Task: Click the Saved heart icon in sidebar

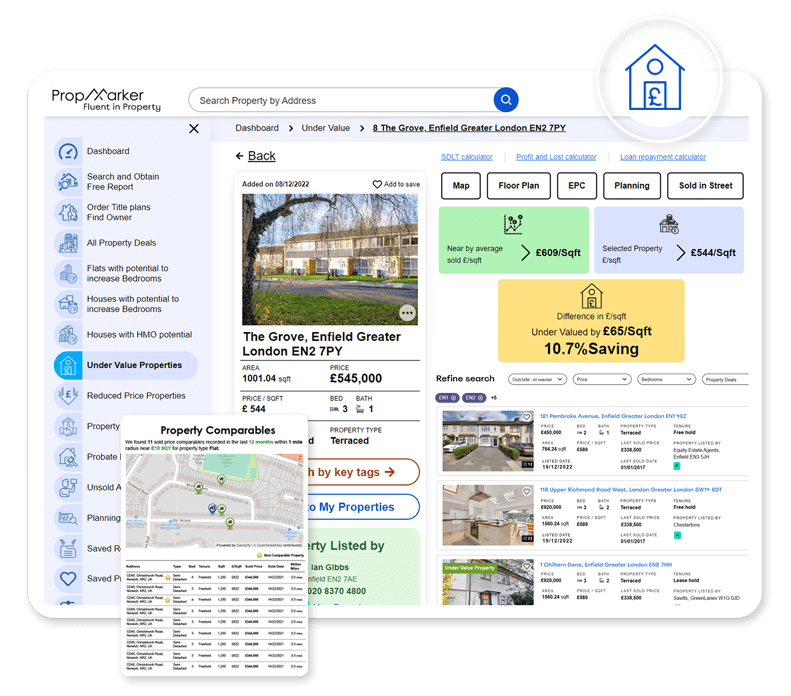Action: tap(68, 578)
